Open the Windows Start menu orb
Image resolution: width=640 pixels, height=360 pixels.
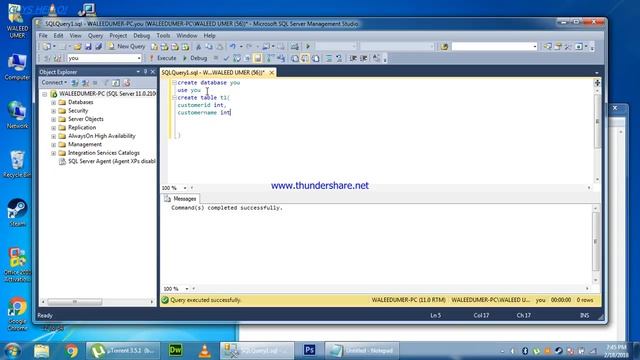tap(12, 351)
